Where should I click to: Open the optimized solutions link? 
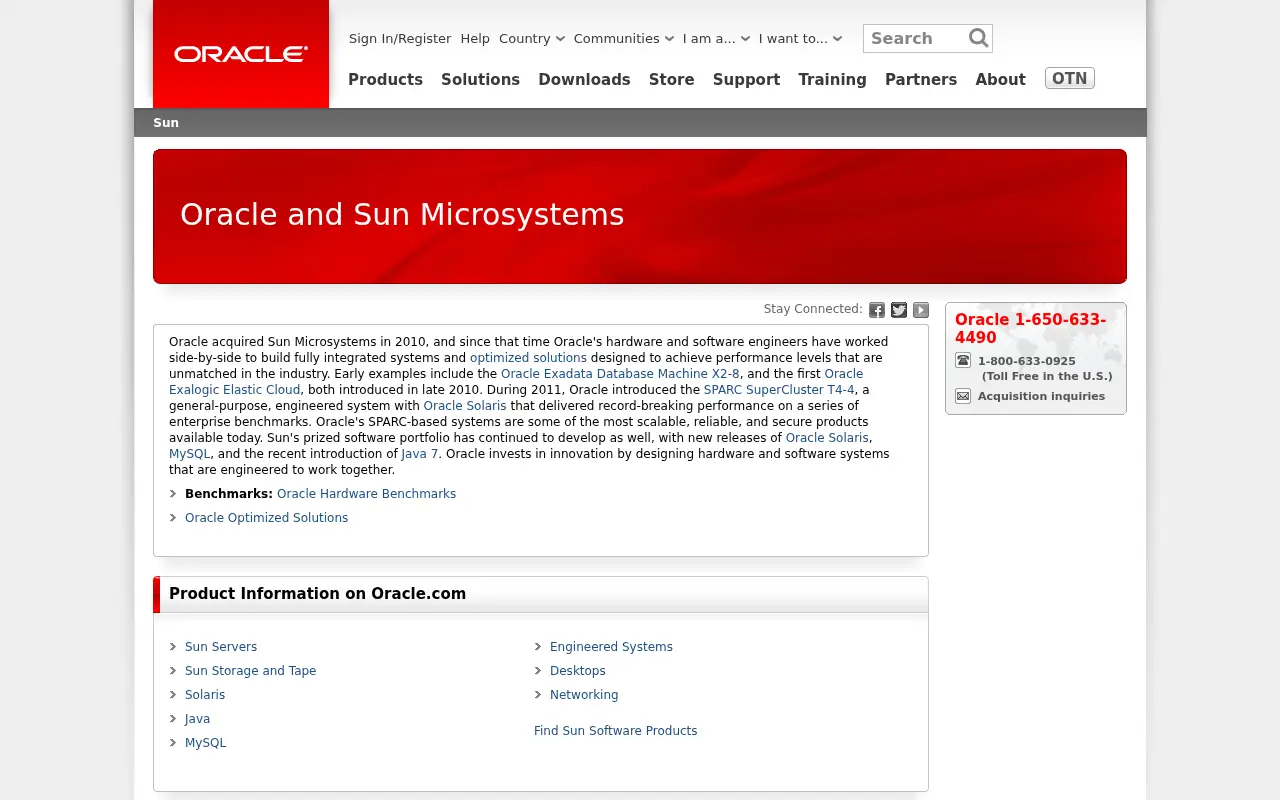(x=528, y=357)
